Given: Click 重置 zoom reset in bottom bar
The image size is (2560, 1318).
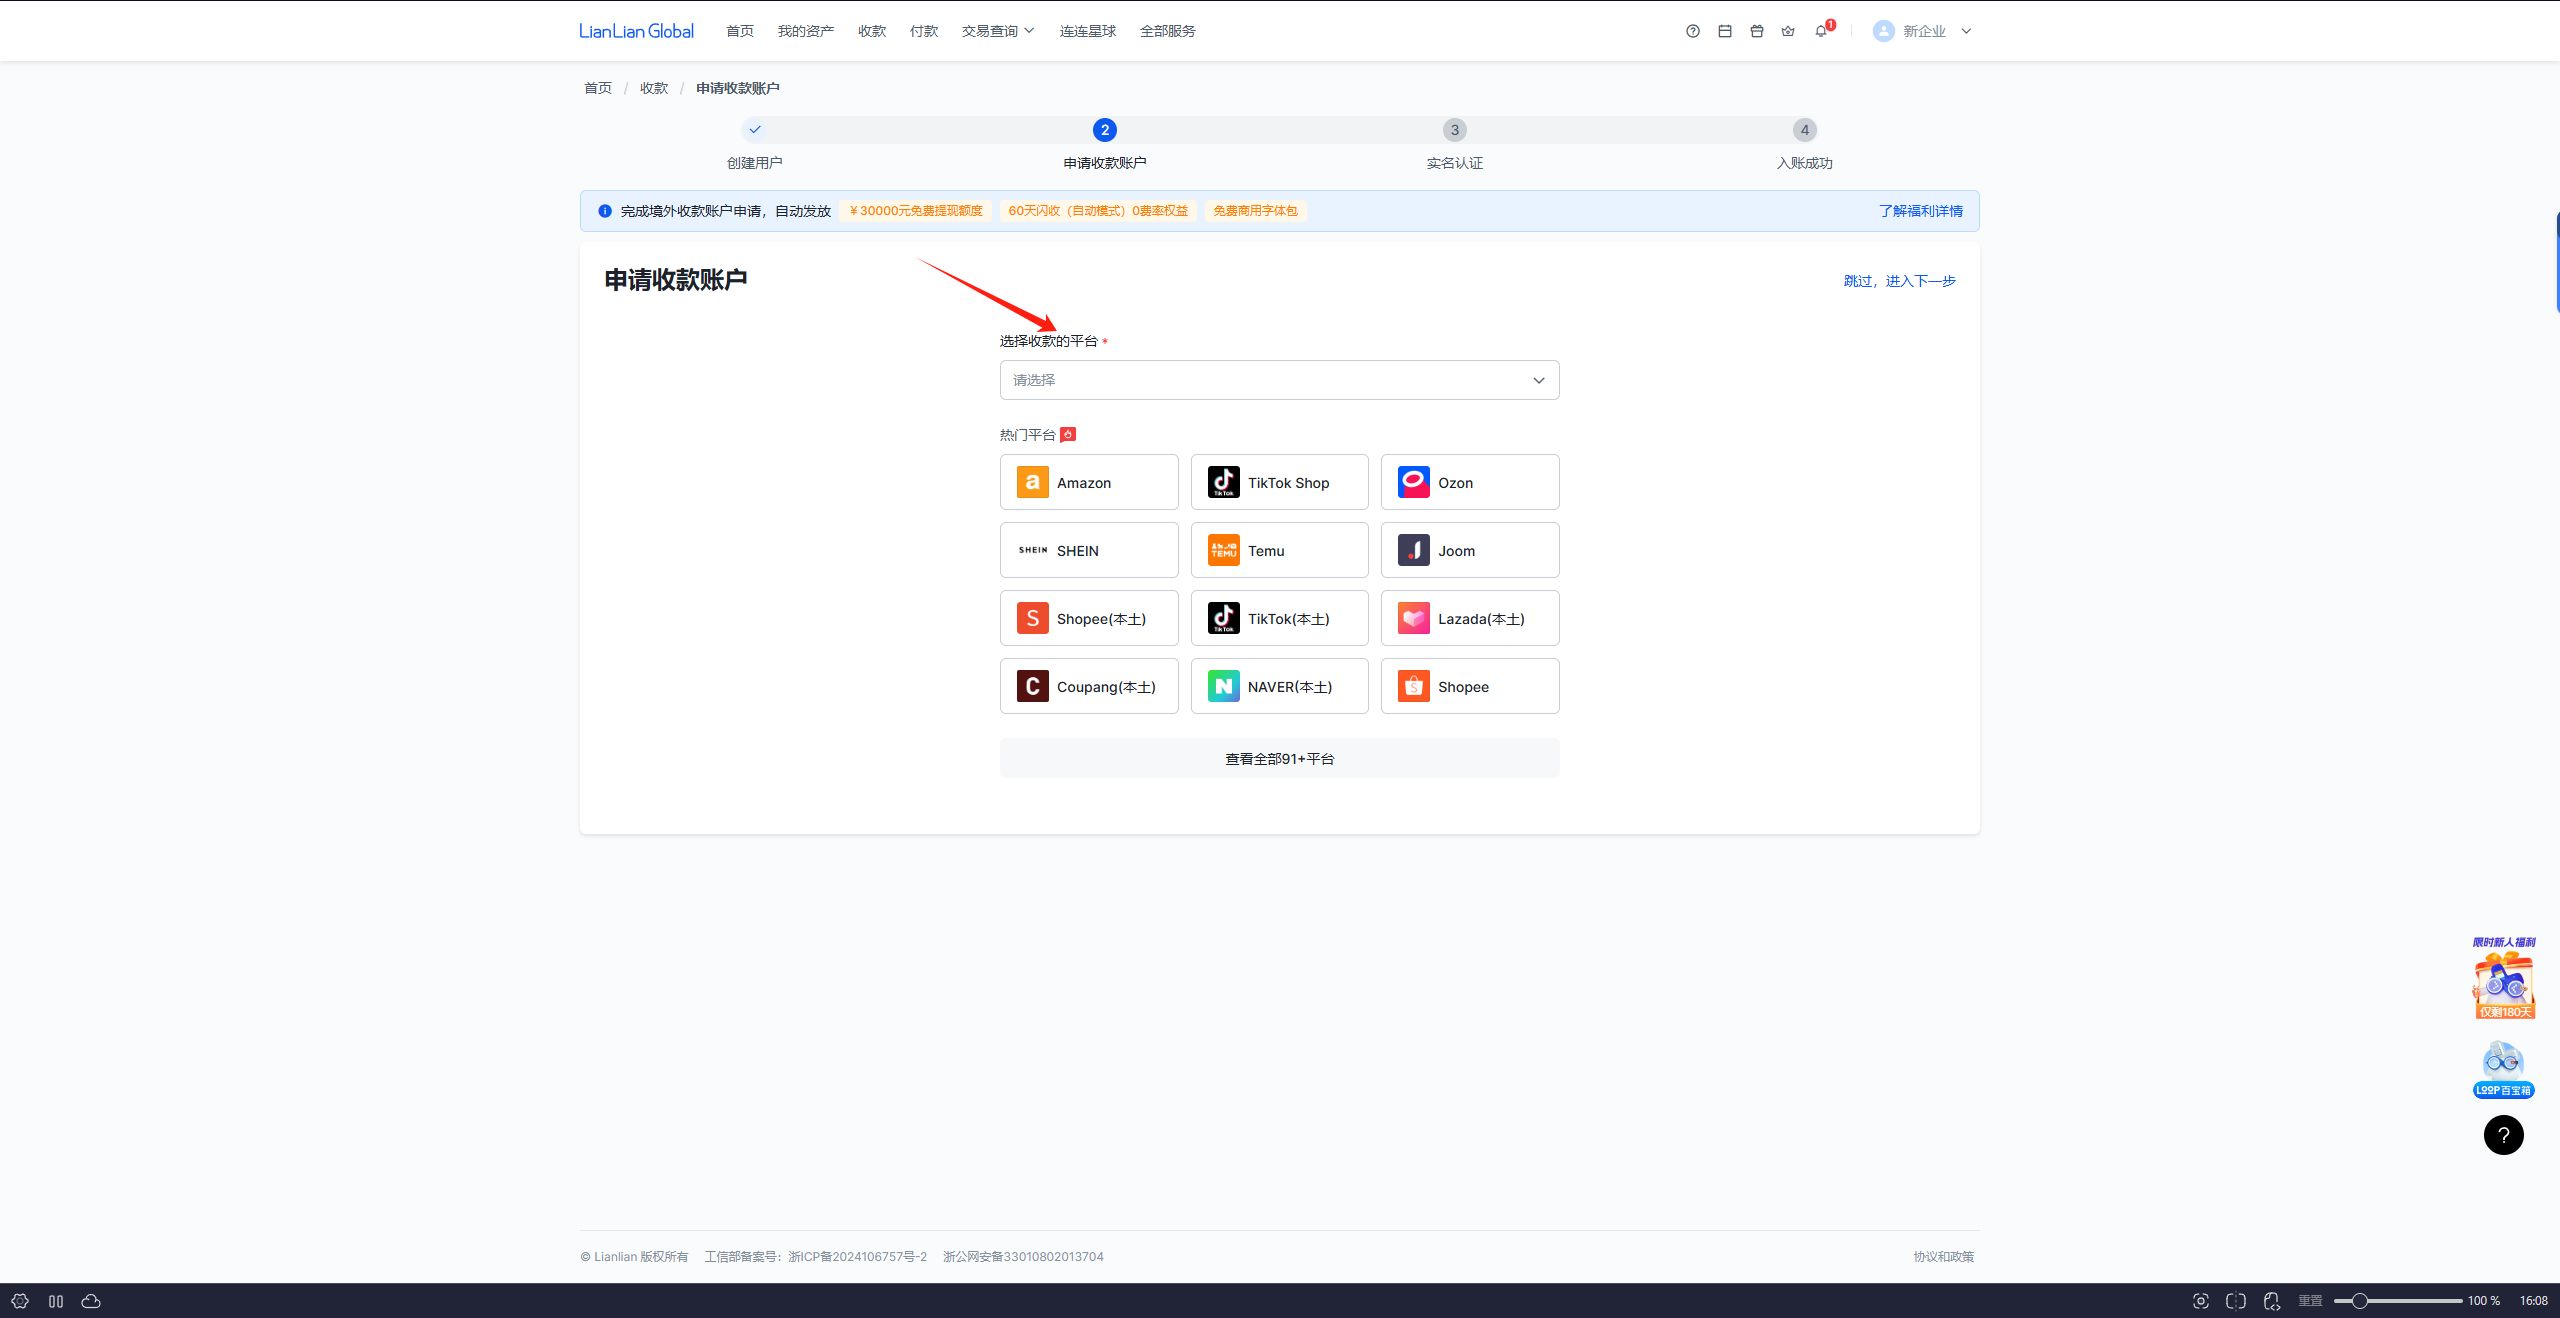Looking at the screenshot, I should pos(2310,1301).
